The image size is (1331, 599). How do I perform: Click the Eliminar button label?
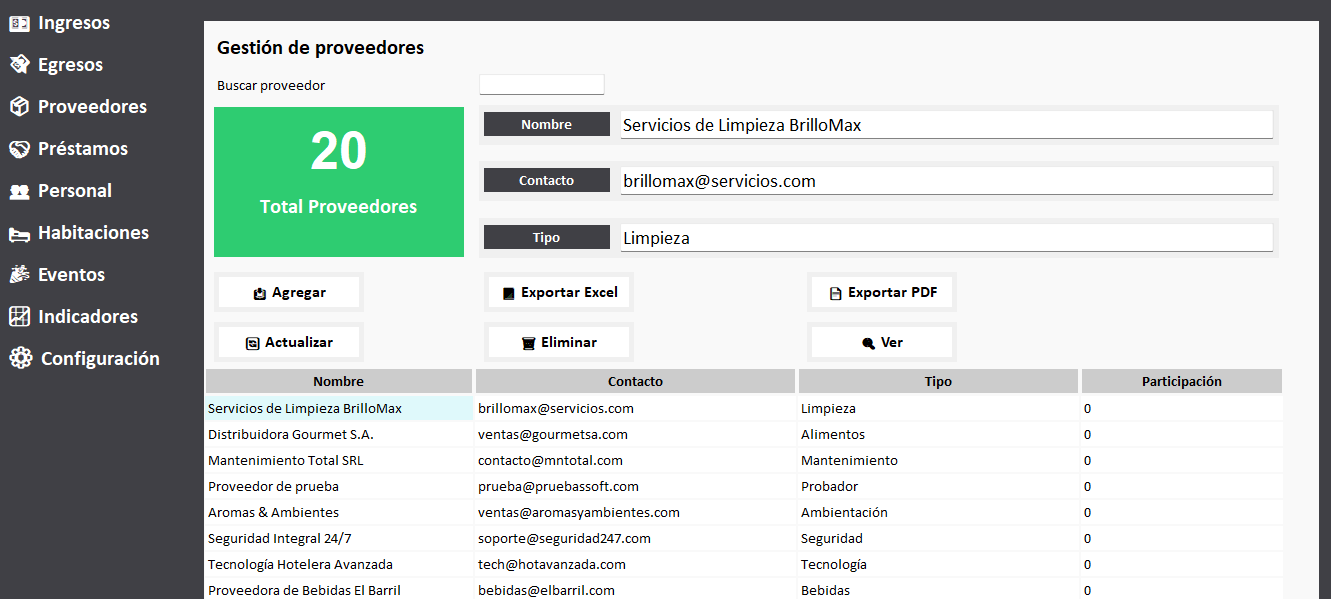click(569, 342)
